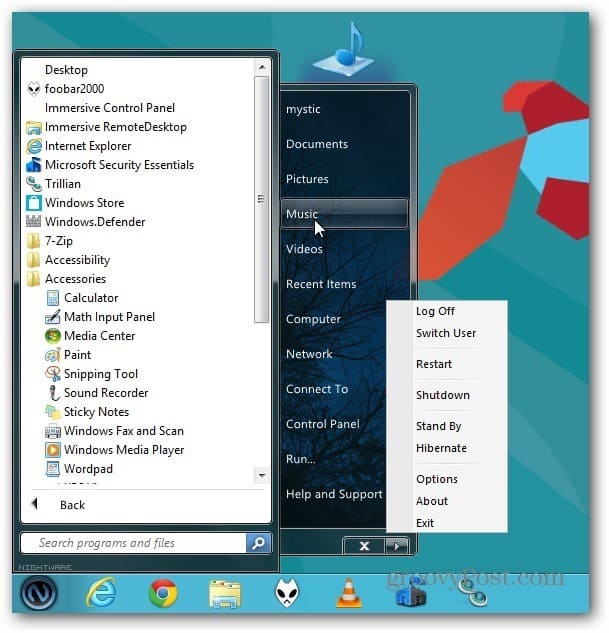Launch Google Chrome from the taskbar
Screen dimensions: 609x633
pyautogui.click(x=163, y=593)
